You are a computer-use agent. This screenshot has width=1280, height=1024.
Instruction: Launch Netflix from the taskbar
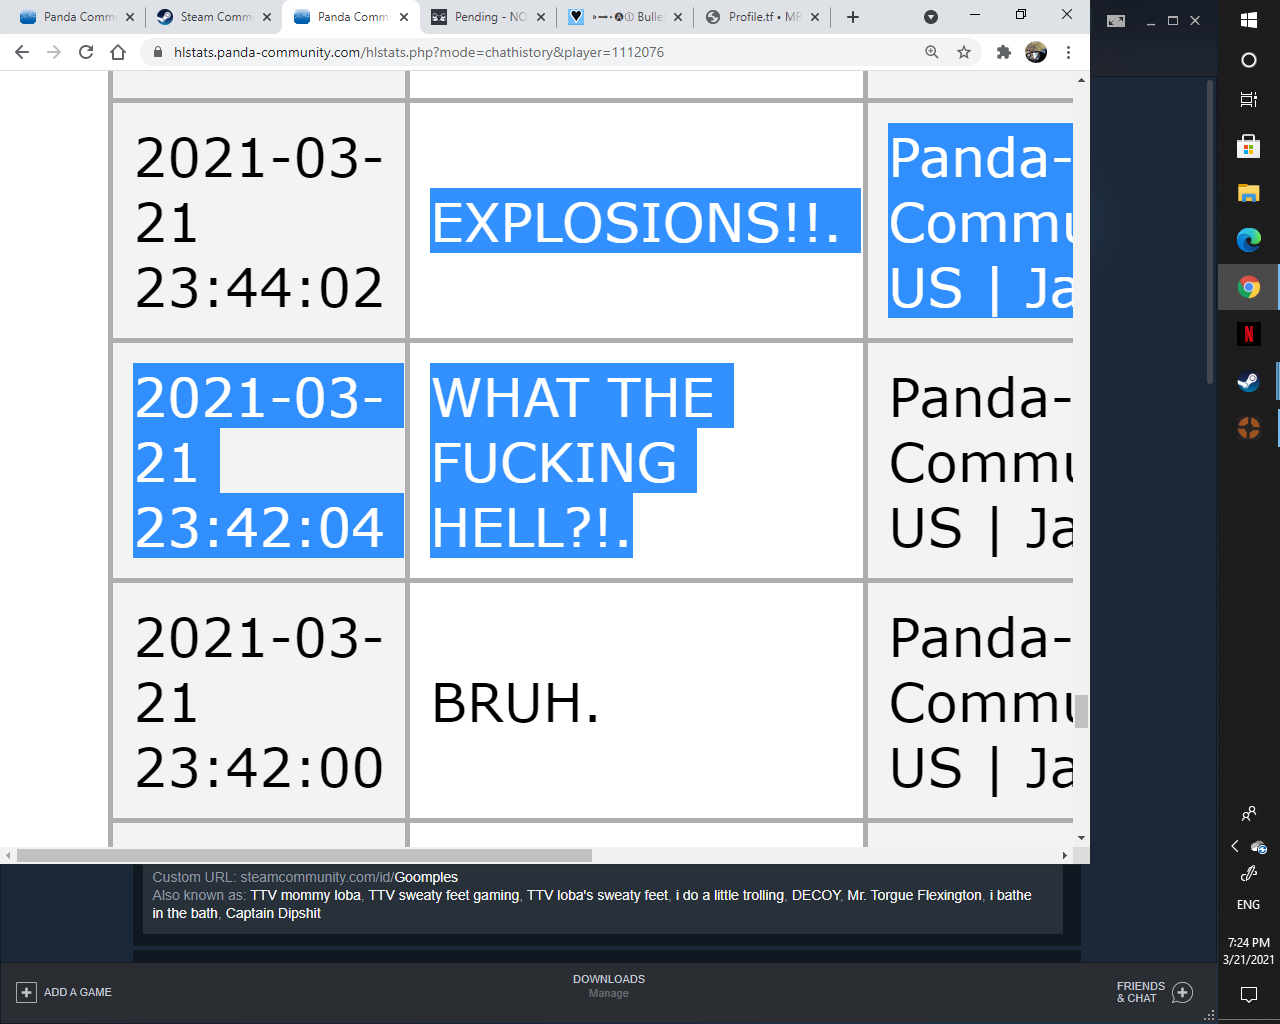(1248, 334)
